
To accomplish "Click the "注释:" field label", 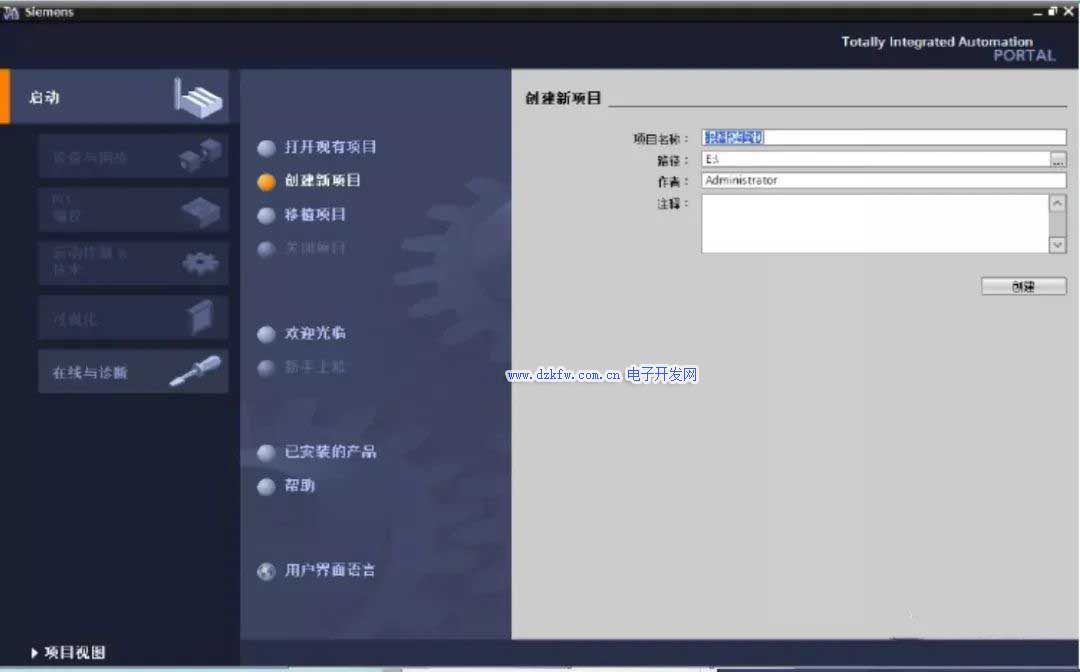I will [x=673, y=204].
